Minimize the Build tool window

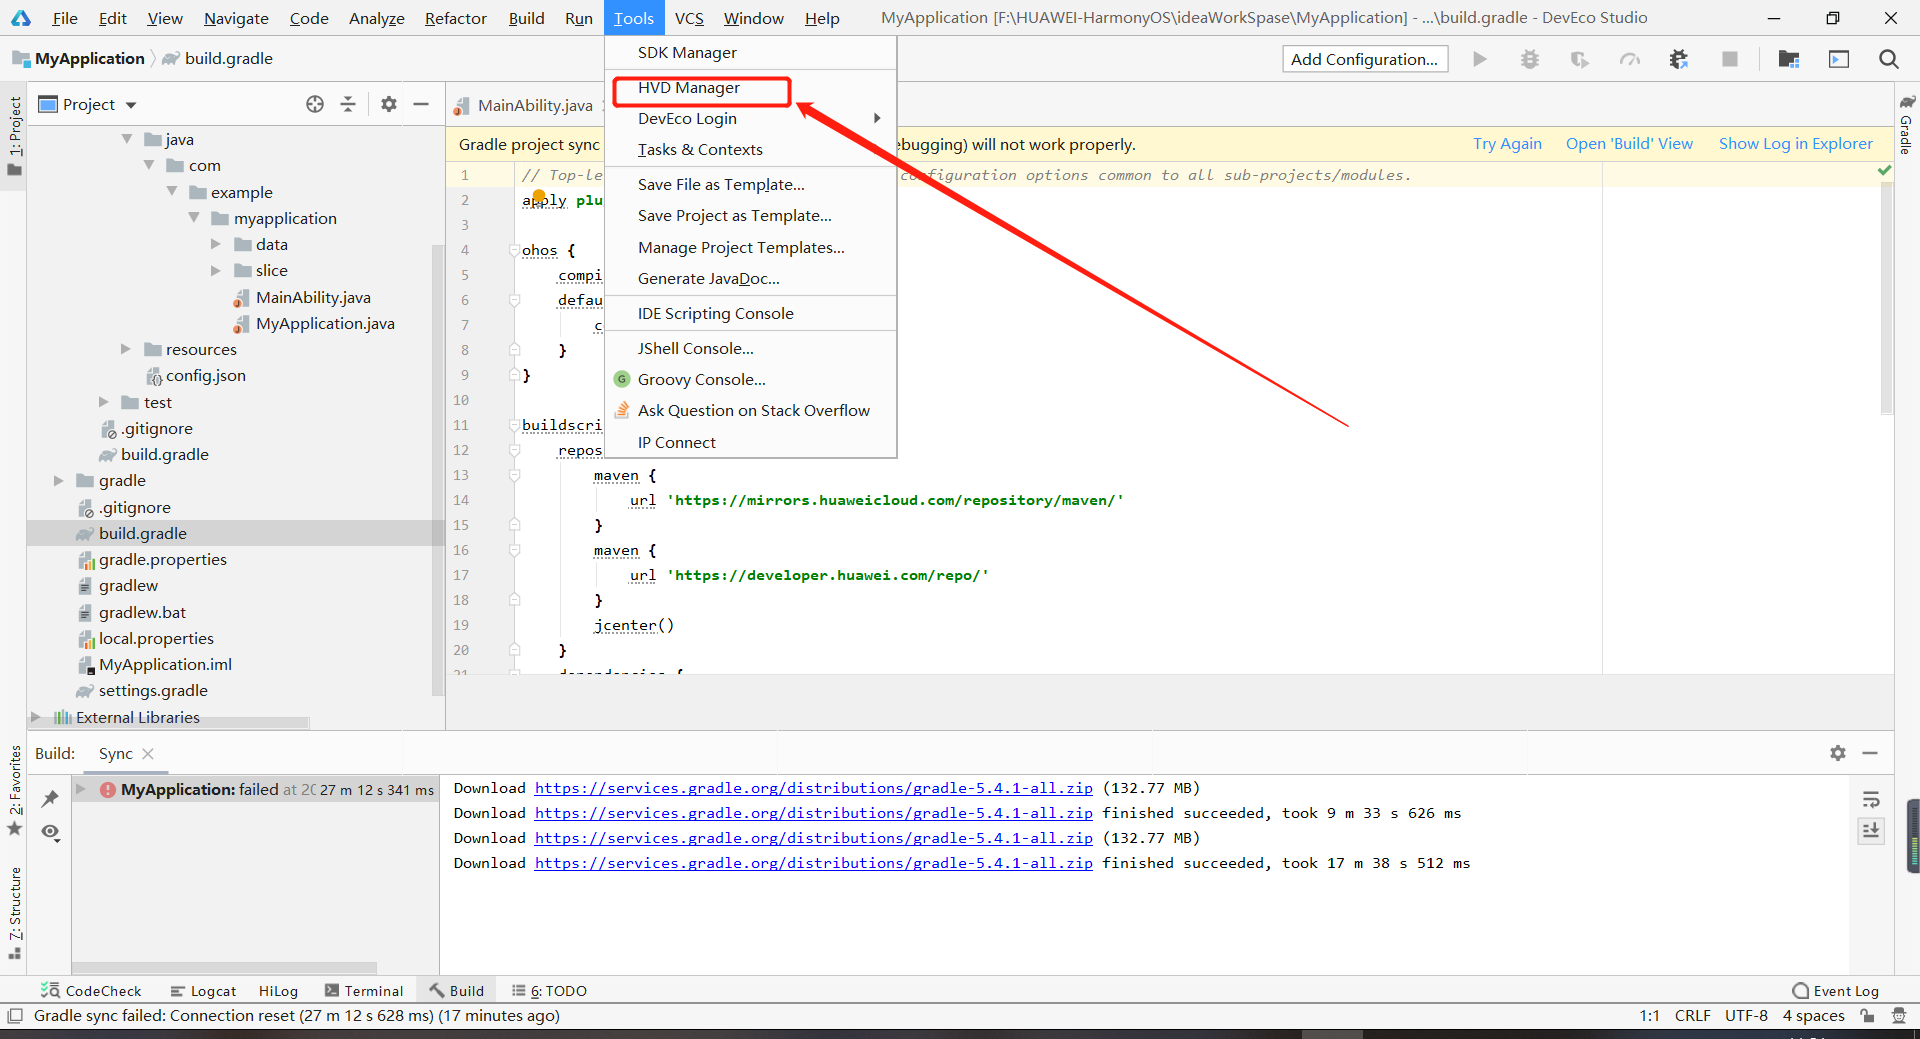pyautogui.click(x=1870, y=753)
